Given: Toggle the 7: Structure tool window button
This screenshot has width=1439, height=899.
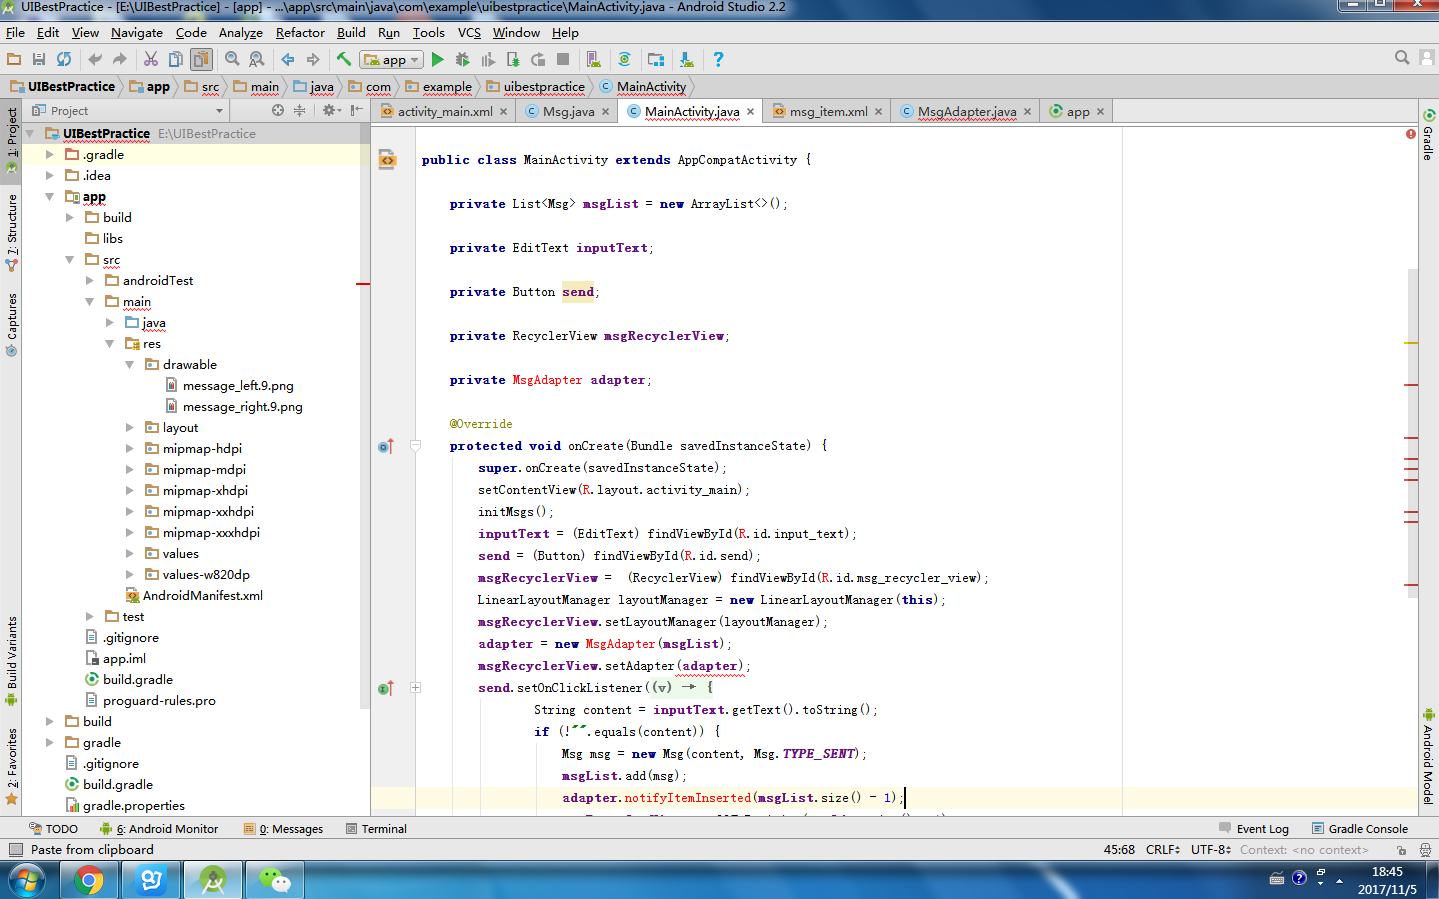Looking at the screenshot, I should pyautogui.click(x=12, y=232).
